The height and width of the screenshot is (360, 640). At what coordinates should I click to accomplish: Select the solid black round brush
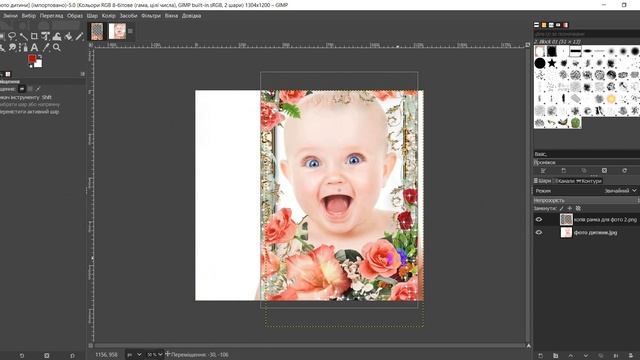[x=540, y=63]
